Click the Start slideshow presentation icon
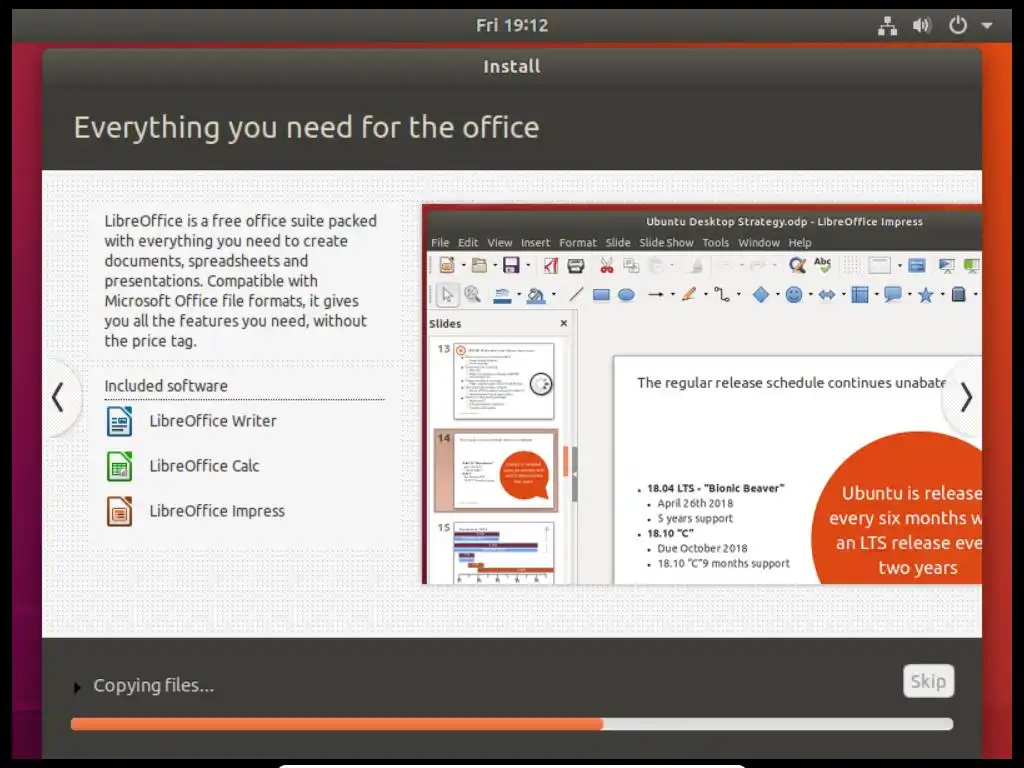Screen dimensions: 1024x768 pyautogui.click(x=946, y=265)
